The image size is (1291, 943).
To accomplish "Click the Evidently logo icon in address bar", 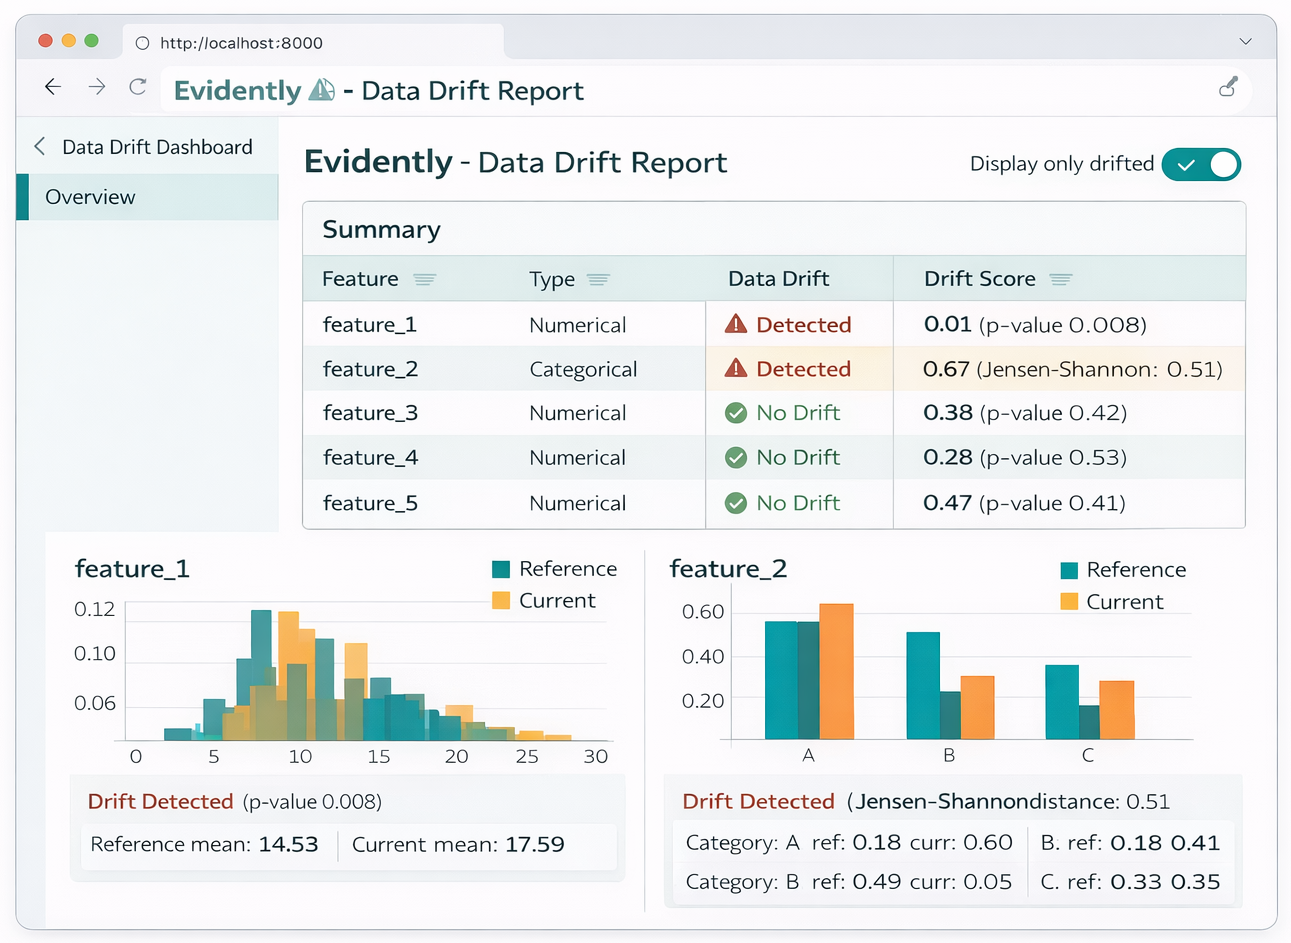I will point(321,90).
